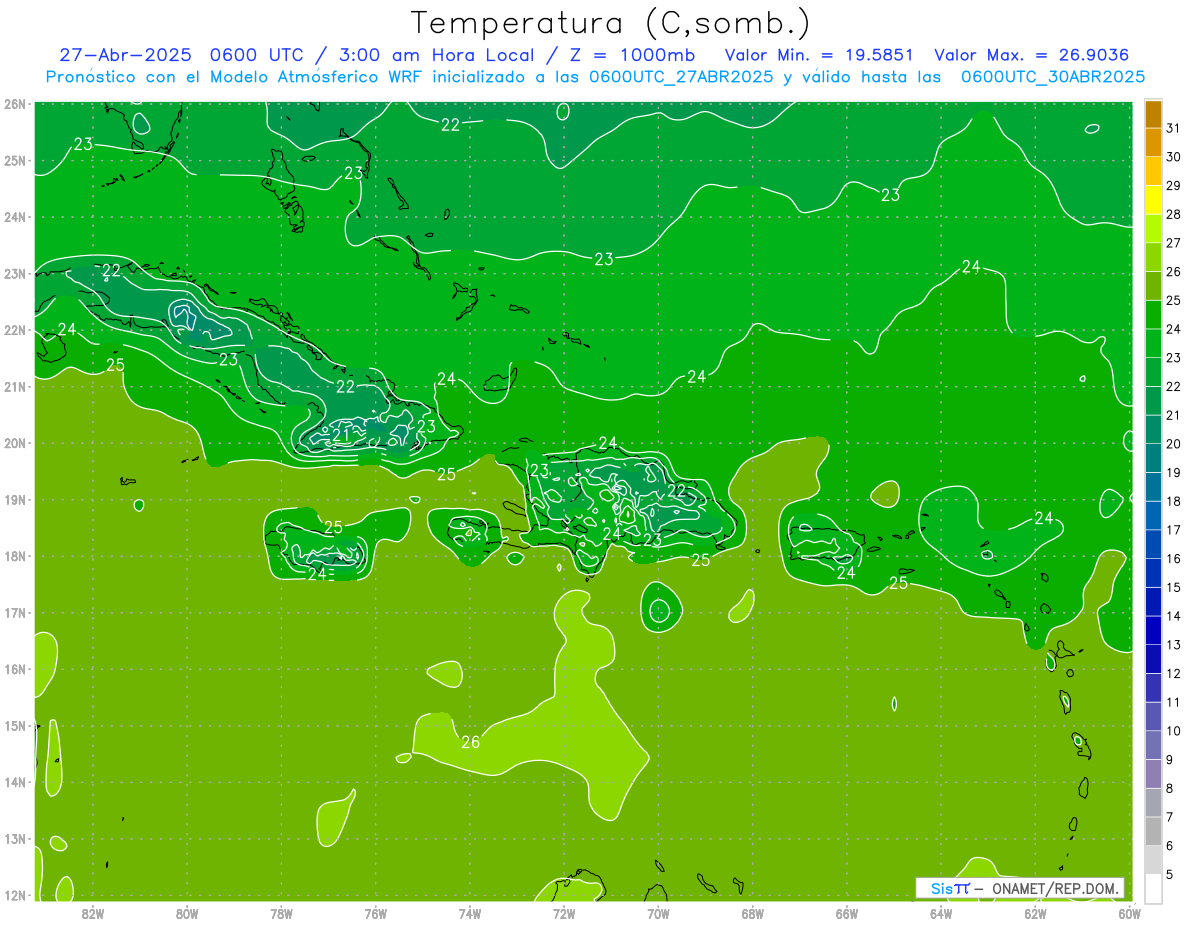Viewport: 1200px width, 927px height.
Task: Click the 21 contour label over eastern Cuba
Action: pyautogui.click(x=341, y=435)
